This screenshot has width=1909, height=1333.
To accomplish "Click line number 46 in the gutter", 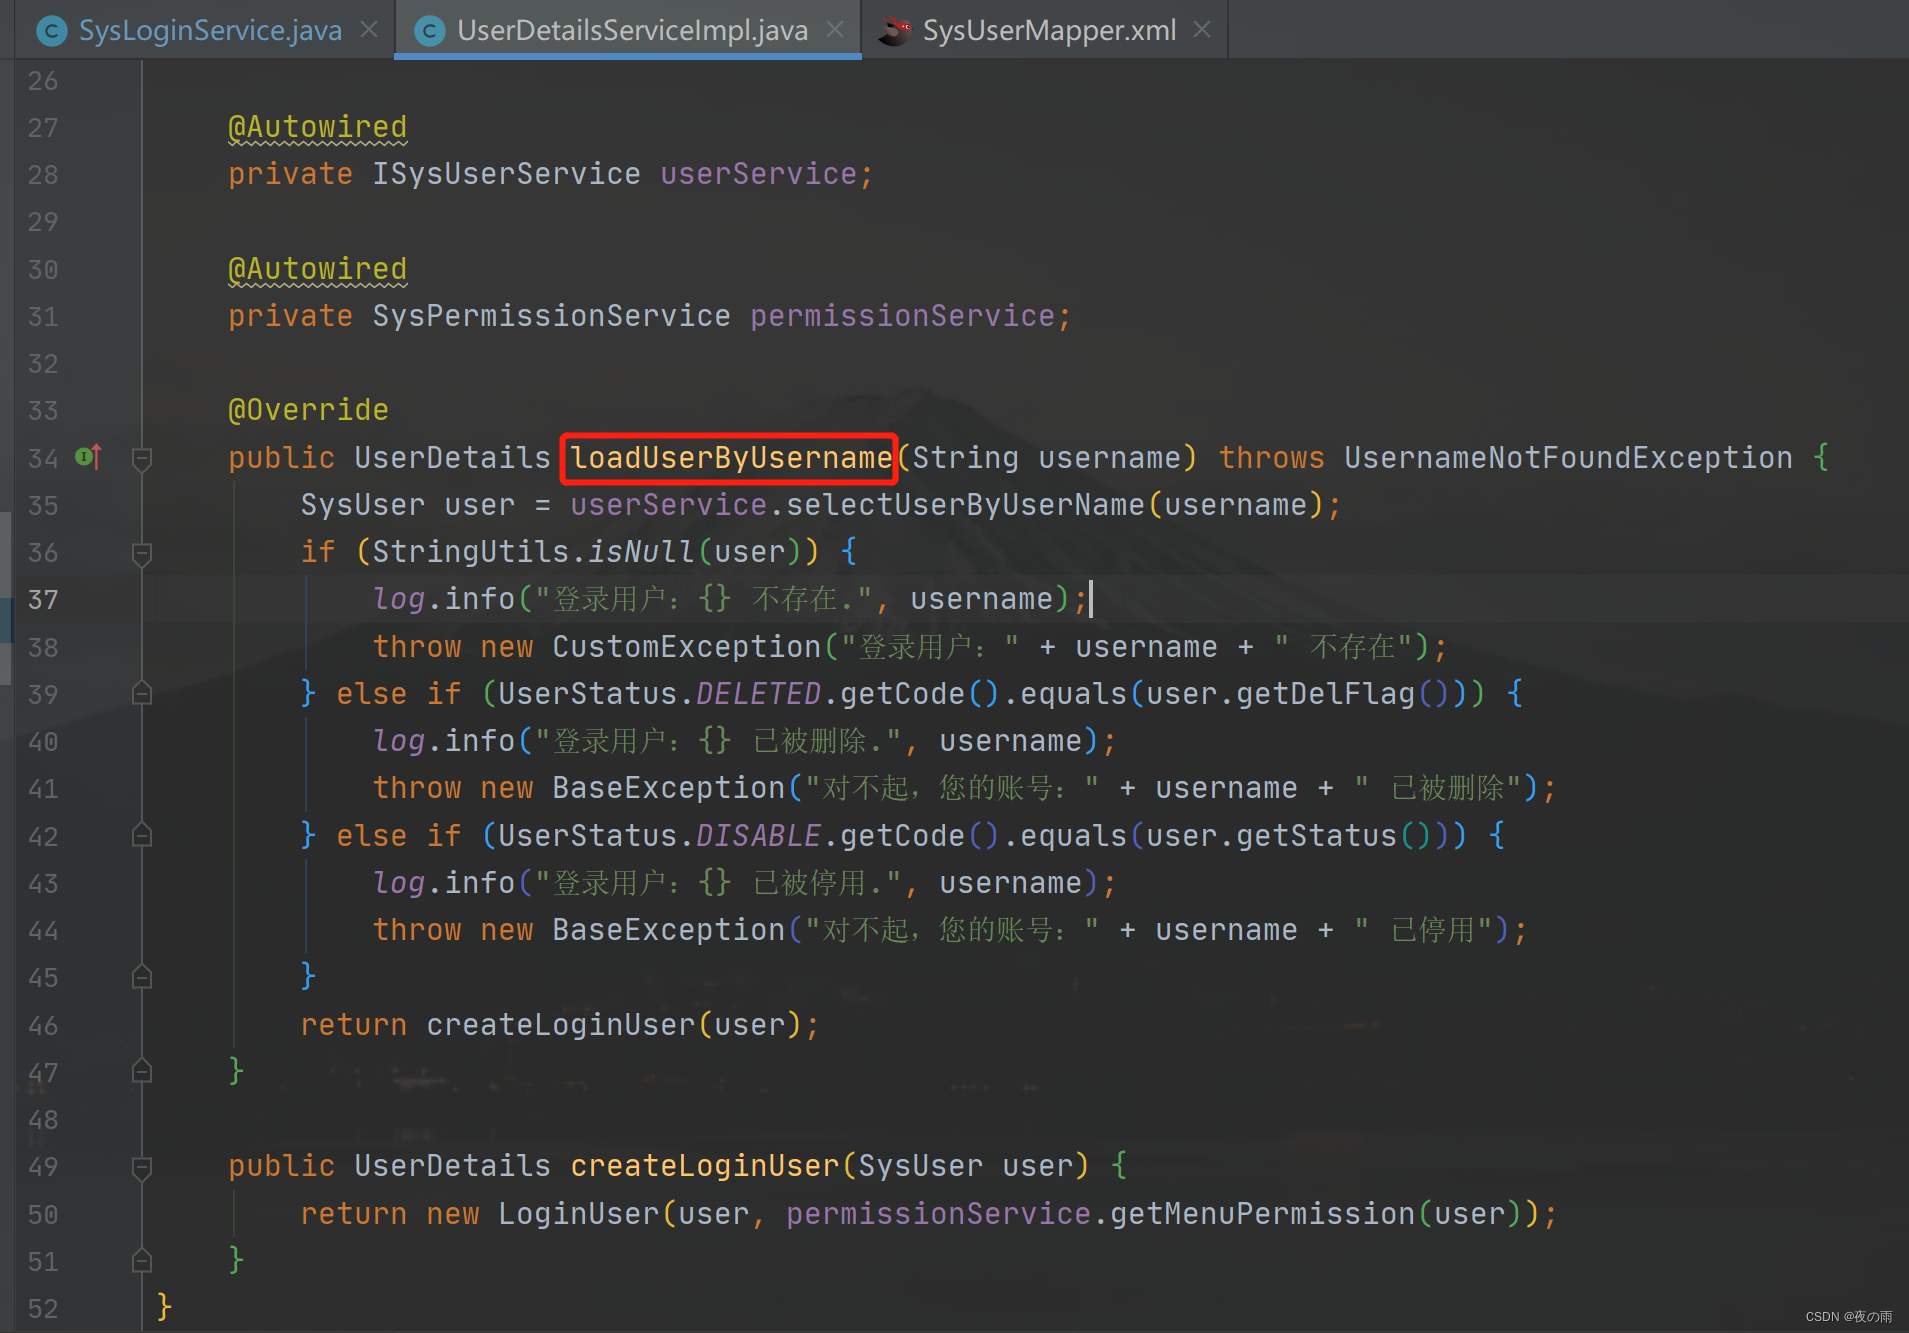I will coord(43,1025).
